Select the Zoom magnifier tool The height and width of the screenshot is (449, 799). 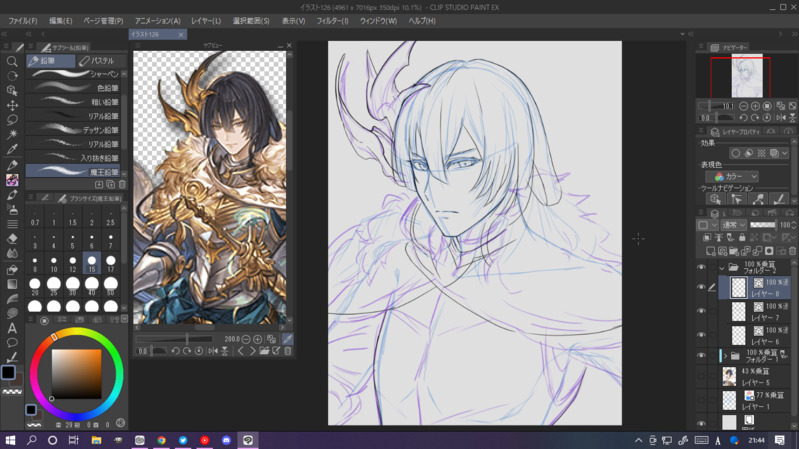pyautogui.click(x=12, y=61)
